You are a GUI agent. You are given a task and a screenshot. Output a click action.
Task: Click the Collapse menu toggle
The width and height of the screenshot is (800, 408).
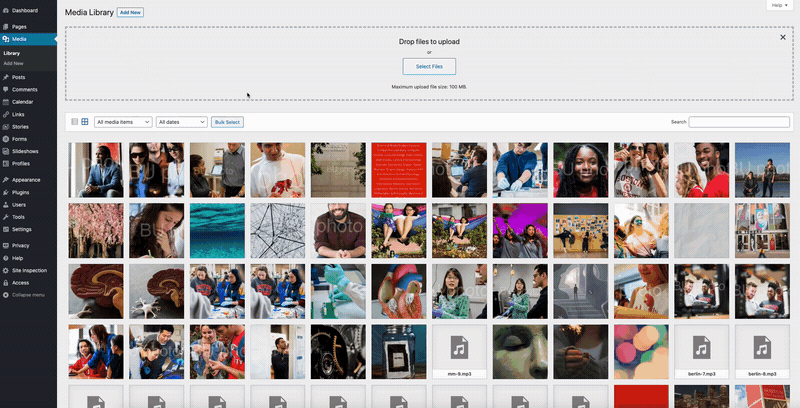coord(28,295)
